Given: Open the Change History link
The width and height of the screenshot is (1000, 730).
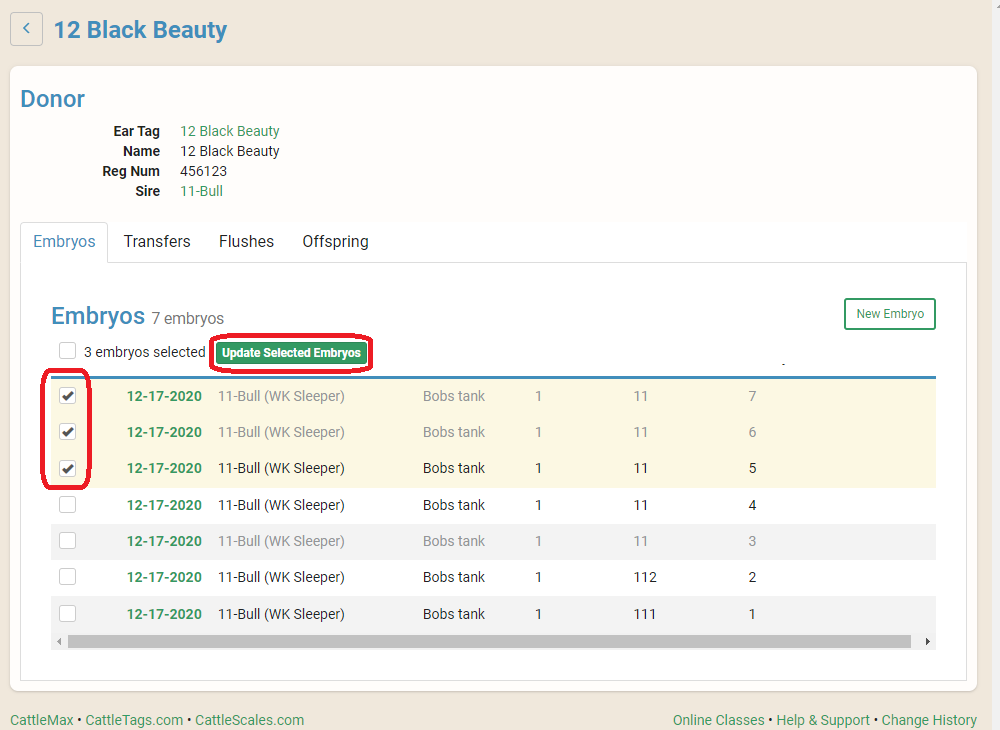Looking at the screenshot, I should 929,720.
